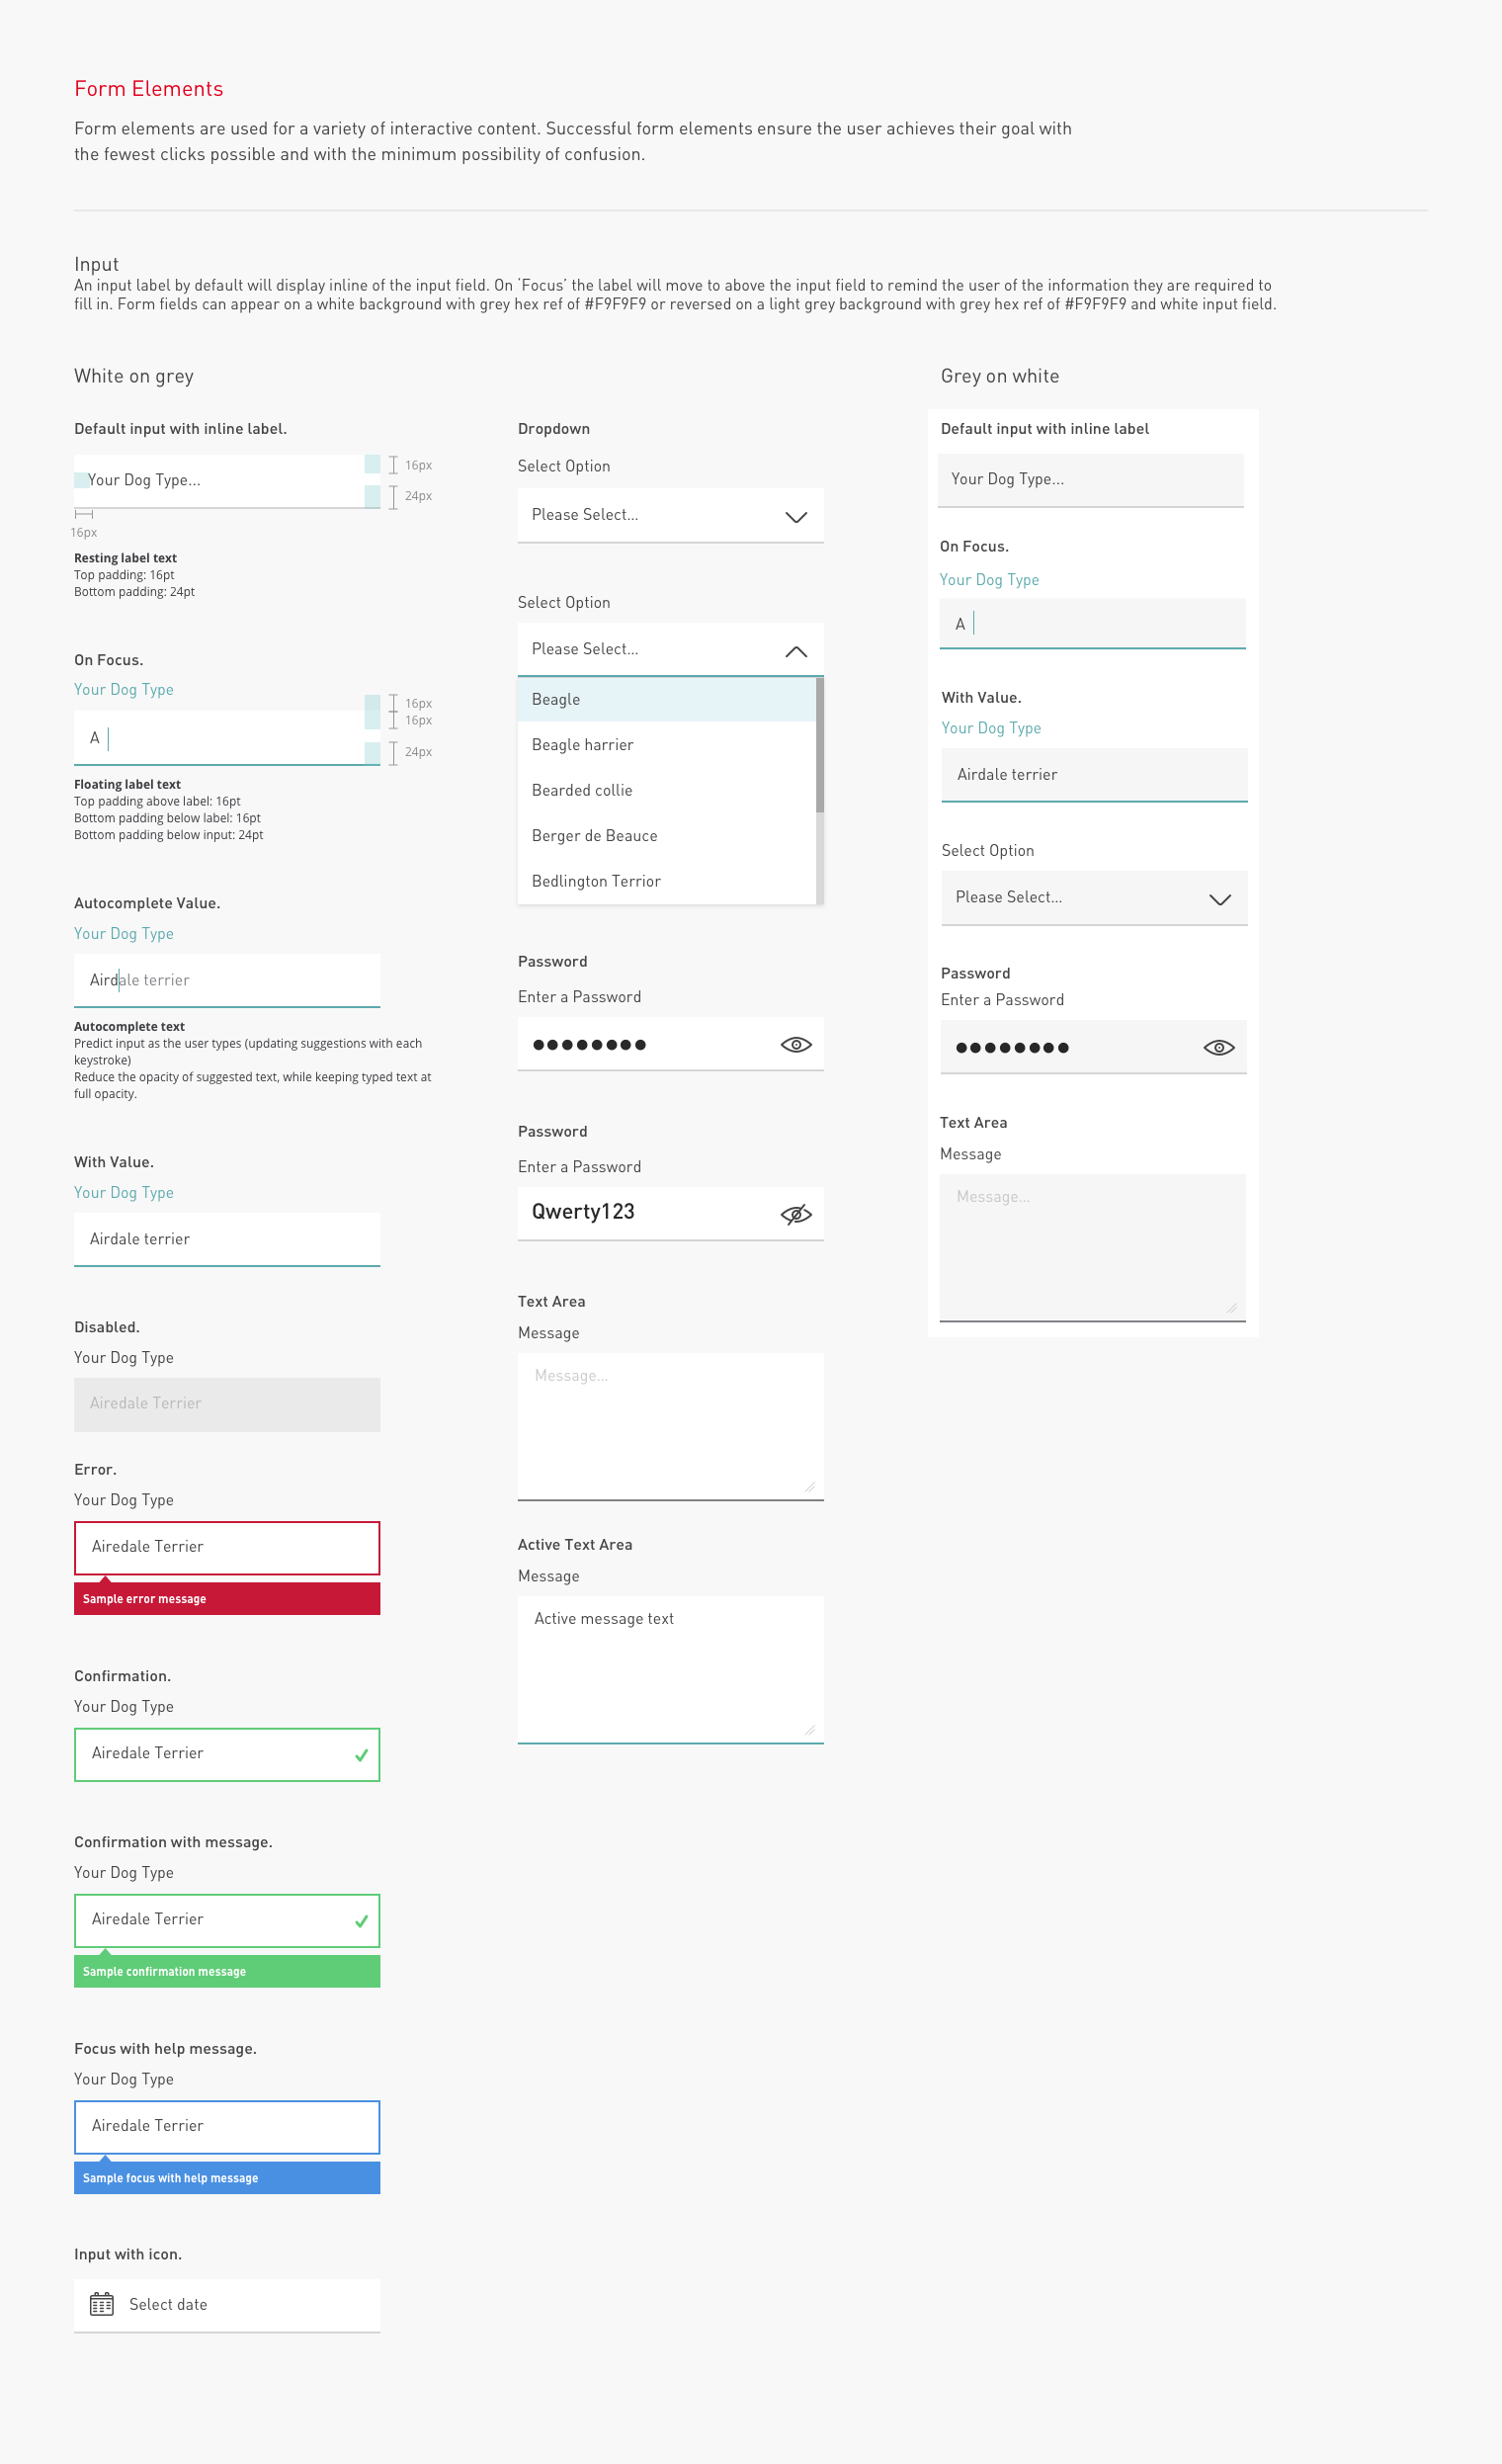The height and width of the screenshot is (2464, 1502).
Task: Click the red-bordered error input field
Action: [x=227, y=1547]
